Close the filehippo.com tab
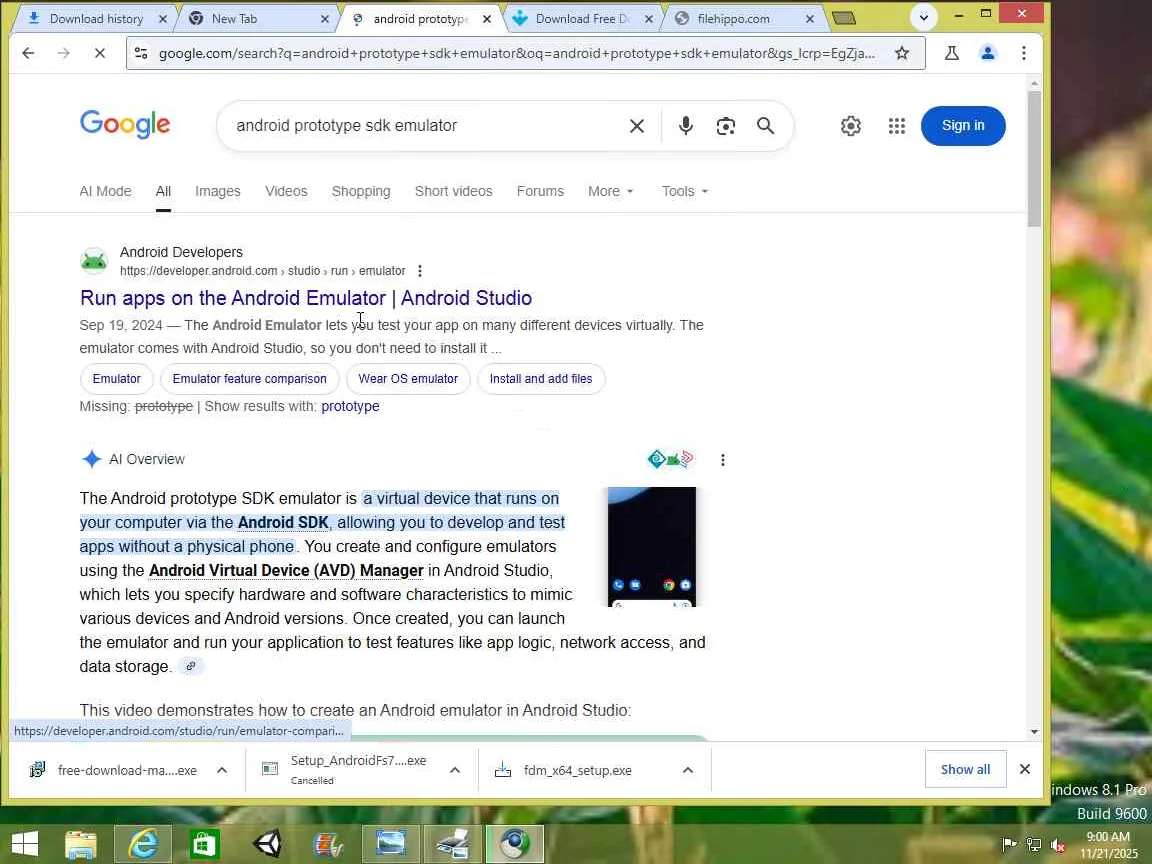This screenshot has height=864, width=1152. (810, 19)
